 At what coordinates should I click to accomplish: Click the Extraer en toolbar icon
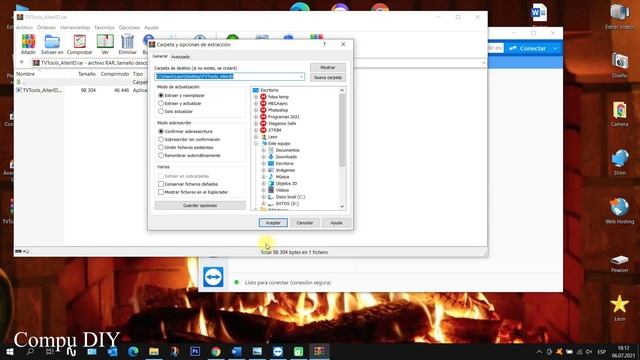pyautogui.click(x=52, y=44)
